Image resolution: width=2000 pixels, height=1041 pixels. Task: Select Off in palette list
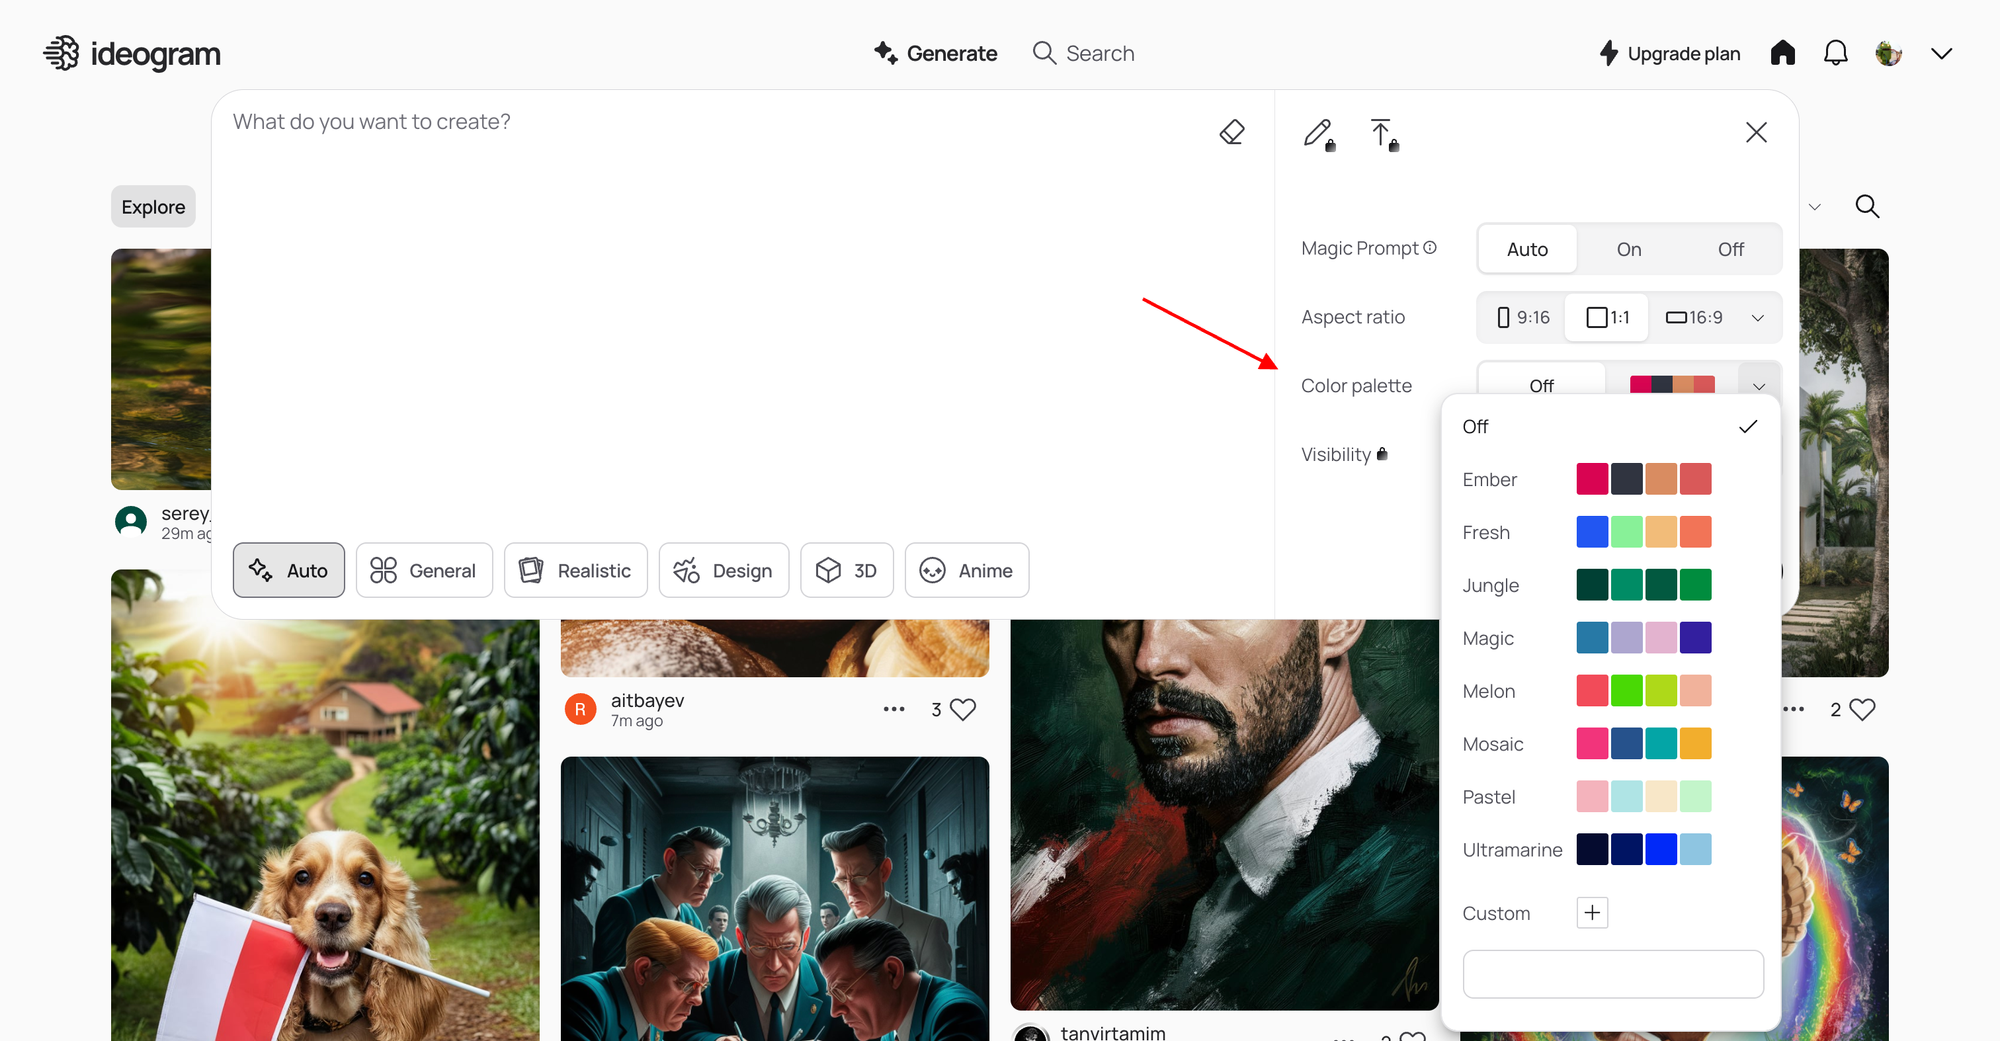[1610, 427]
